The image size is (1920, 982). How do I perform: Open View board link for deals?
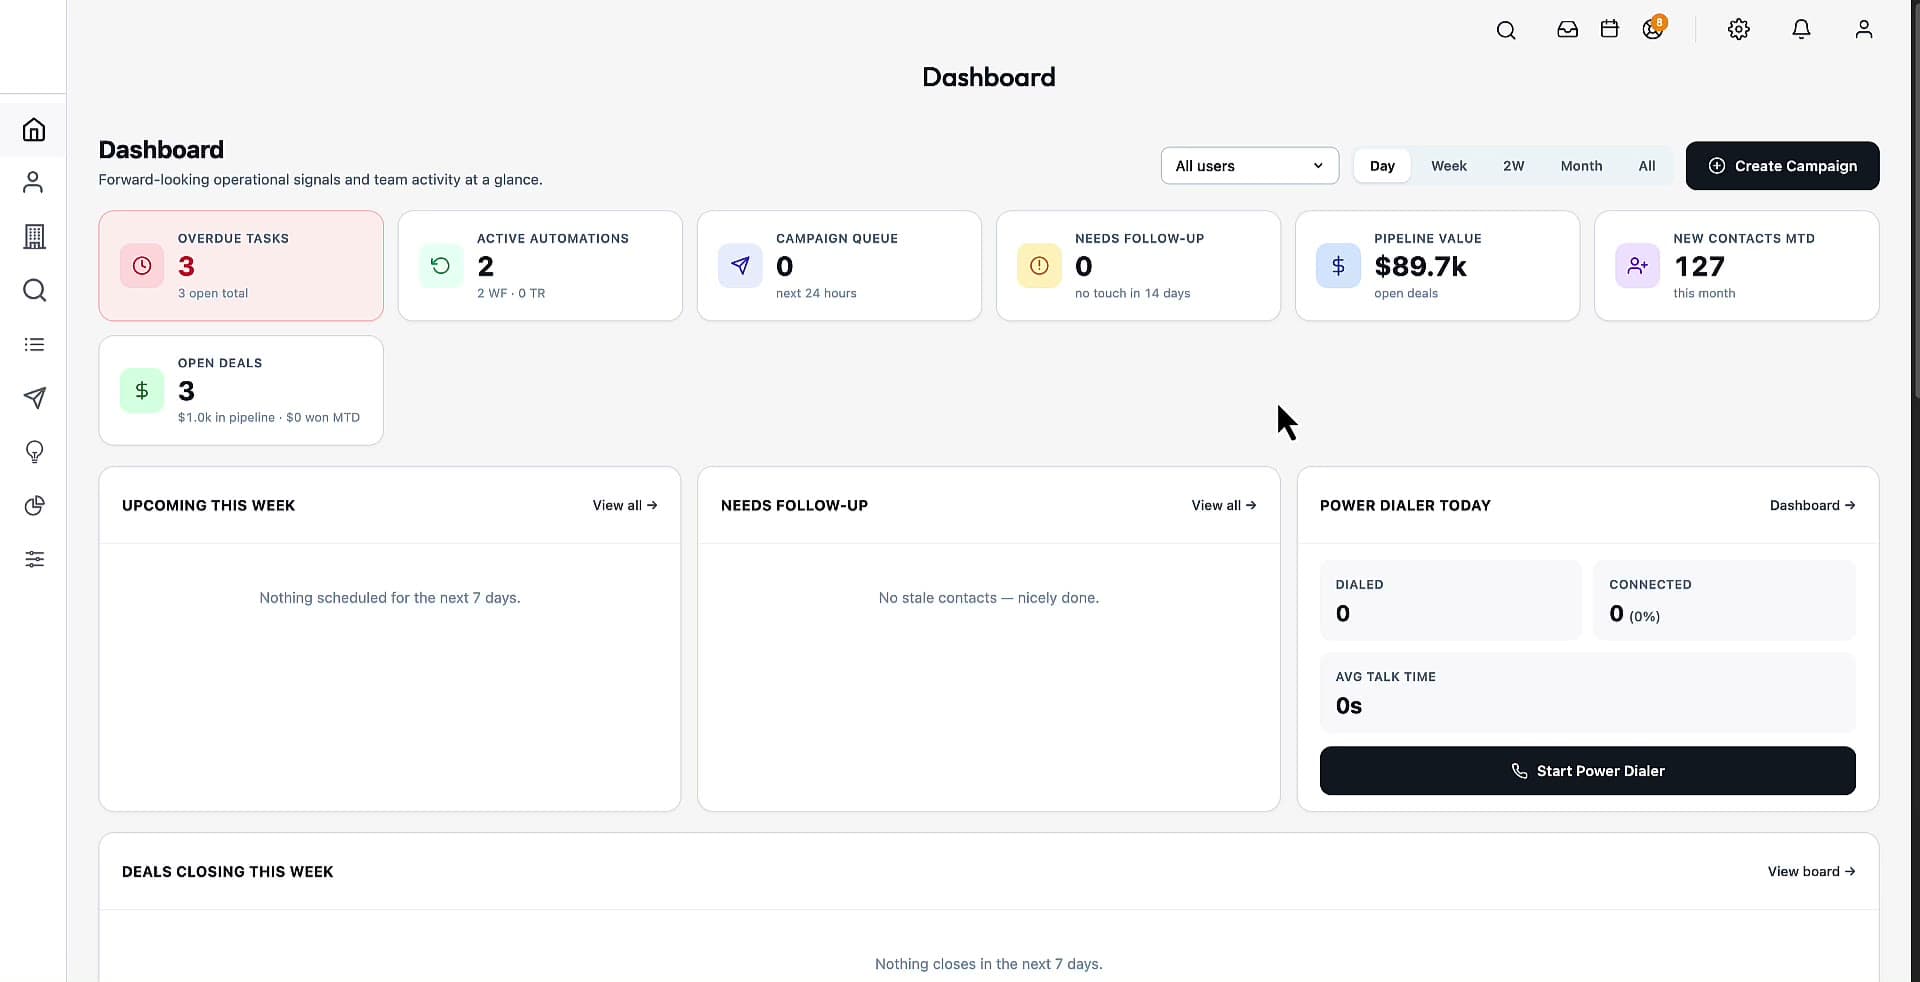coord(1811,872)
